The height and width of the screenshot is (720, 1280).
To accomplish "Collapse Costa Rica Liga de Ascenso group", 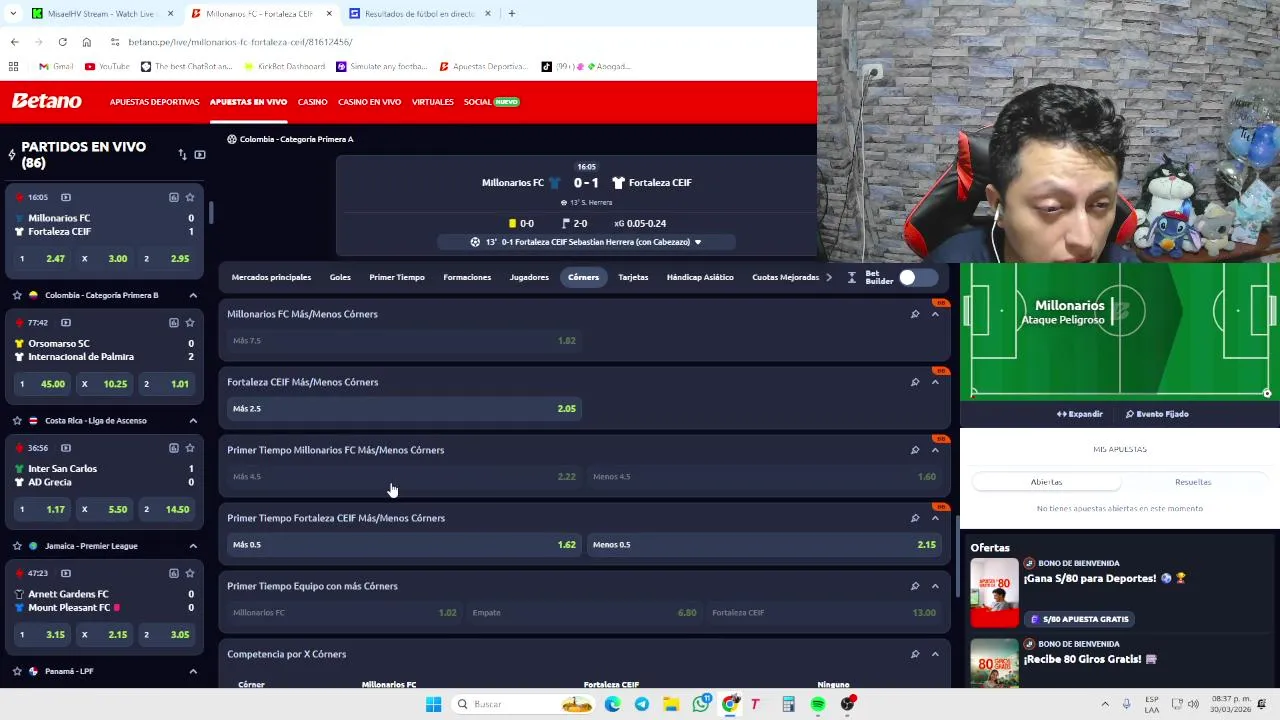I will pyautogui.click(x=193, y=420).
